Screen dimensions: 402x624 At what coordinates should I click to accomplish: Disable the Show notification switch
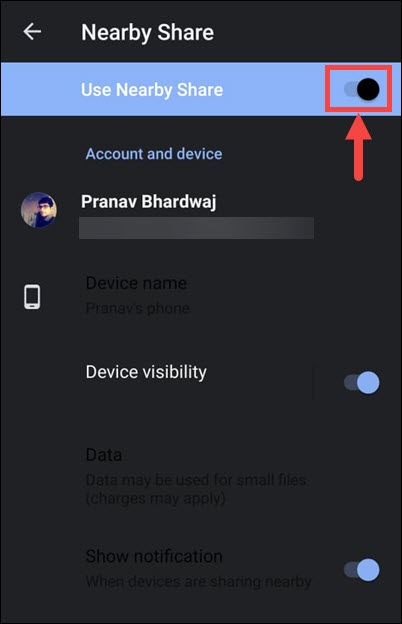(x=362, y=569)
